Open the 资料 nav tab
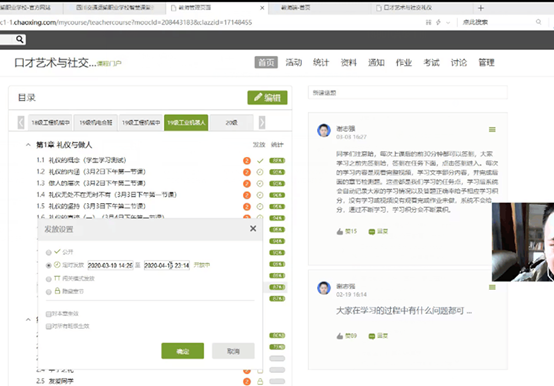 [x=348, y=63]
